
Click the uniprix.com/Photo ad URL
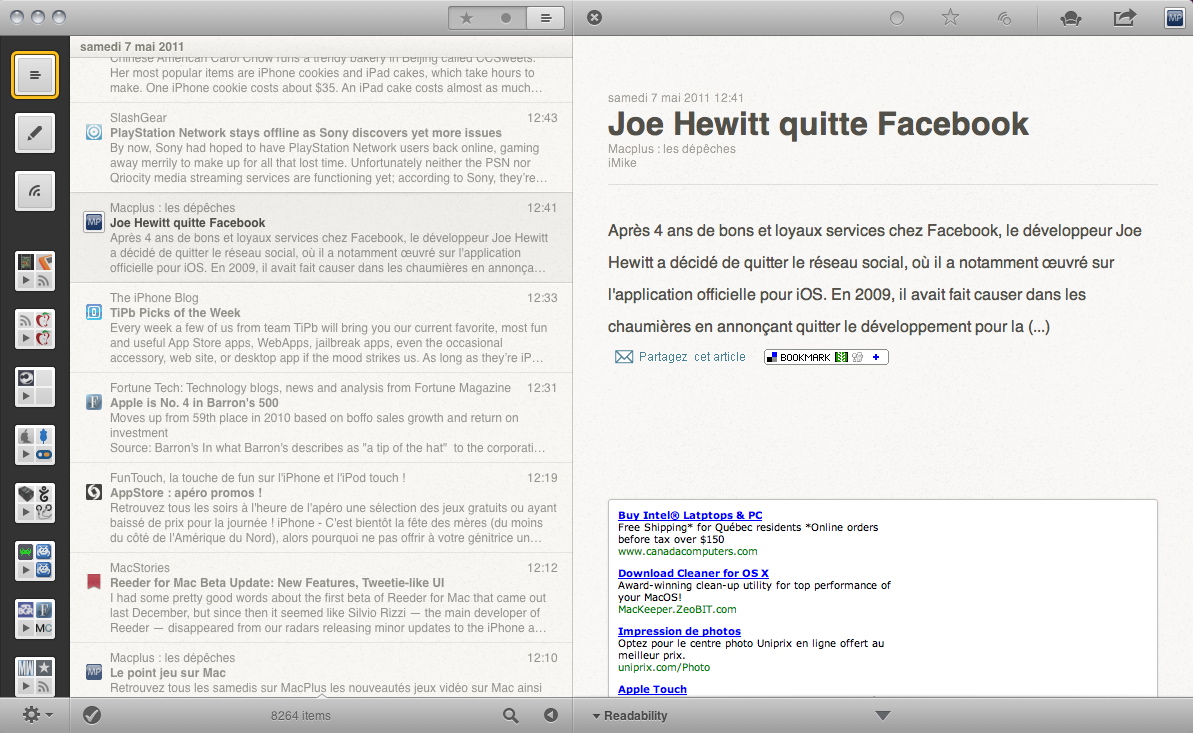[x=664, y=668]
